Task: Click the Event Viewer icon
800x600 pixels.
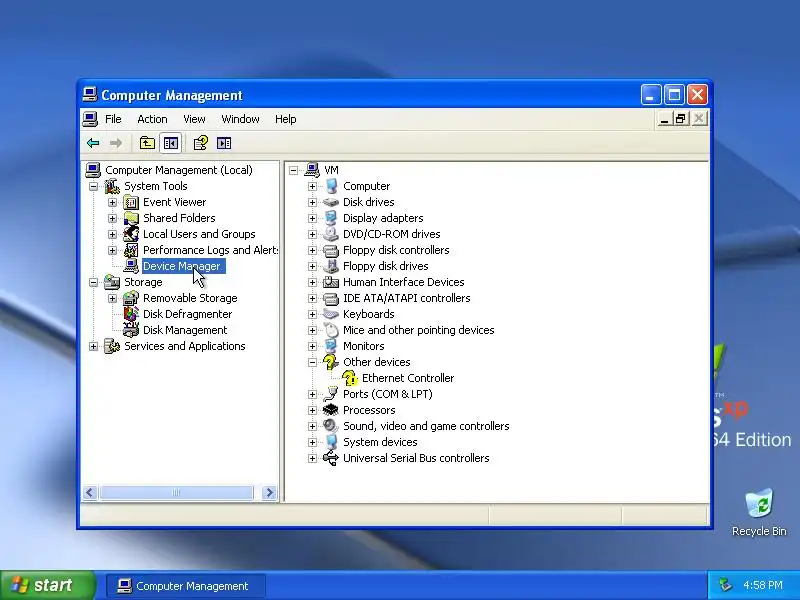Action: tap(131, 202)
